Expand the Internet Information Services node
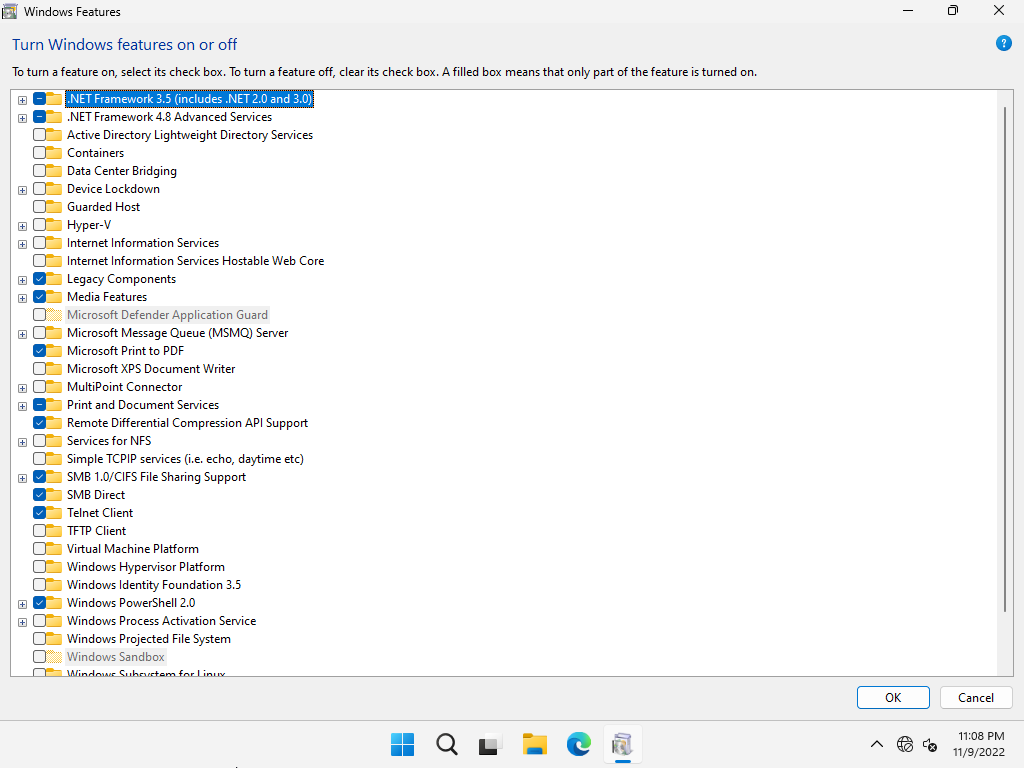Viewport: 1024px width, 768px height. [x=22, y=244]
